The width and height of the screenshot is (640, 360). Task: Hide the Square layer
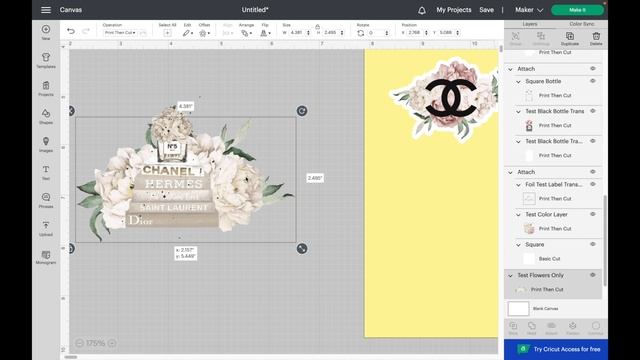pyautogui.click(x=593, y=244)
